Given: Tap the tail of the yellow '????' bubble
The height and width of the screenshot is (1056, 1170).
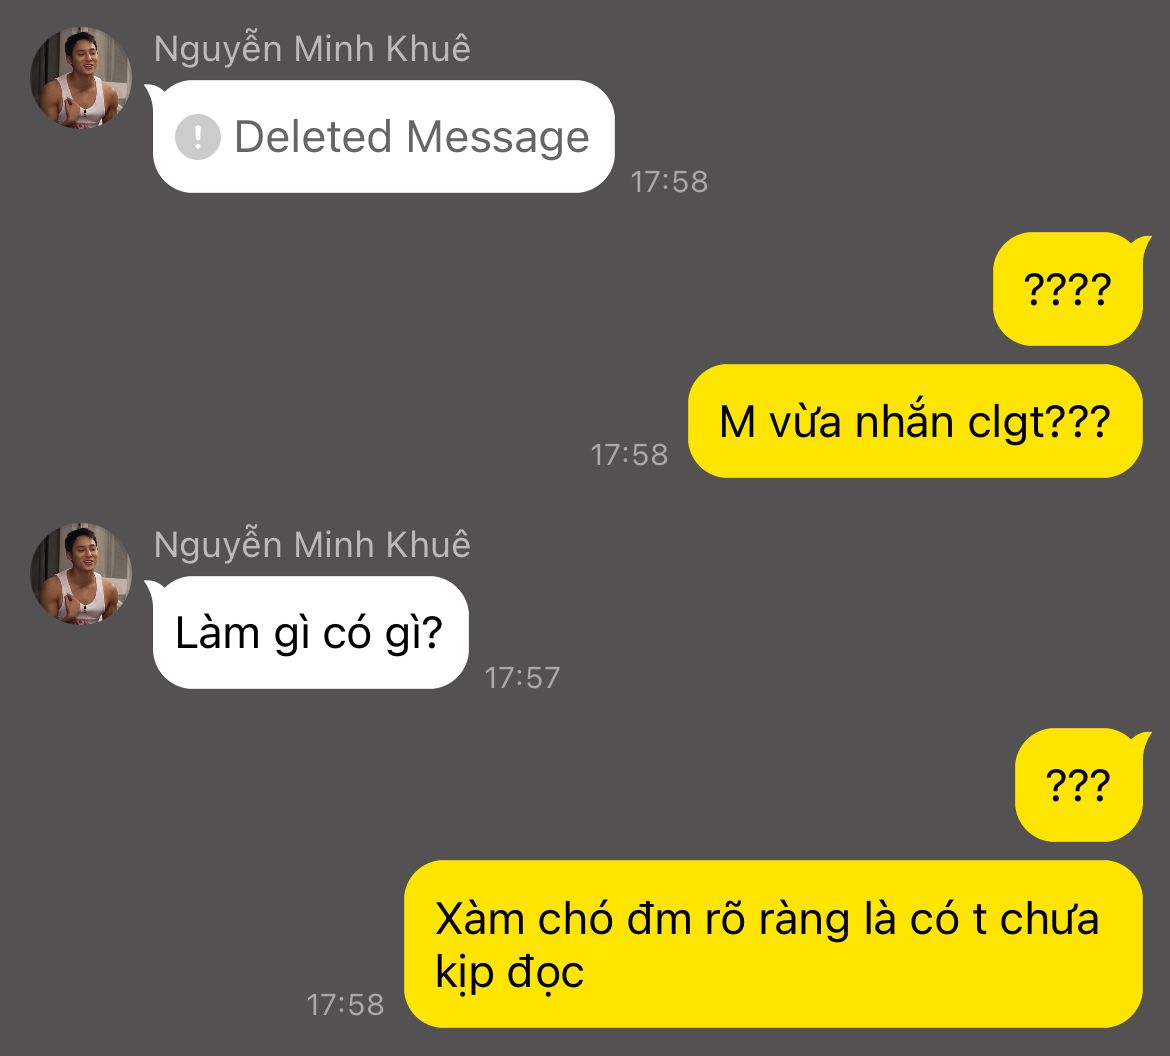Looking at the screenshot, I should click(x=1141, y=245).
